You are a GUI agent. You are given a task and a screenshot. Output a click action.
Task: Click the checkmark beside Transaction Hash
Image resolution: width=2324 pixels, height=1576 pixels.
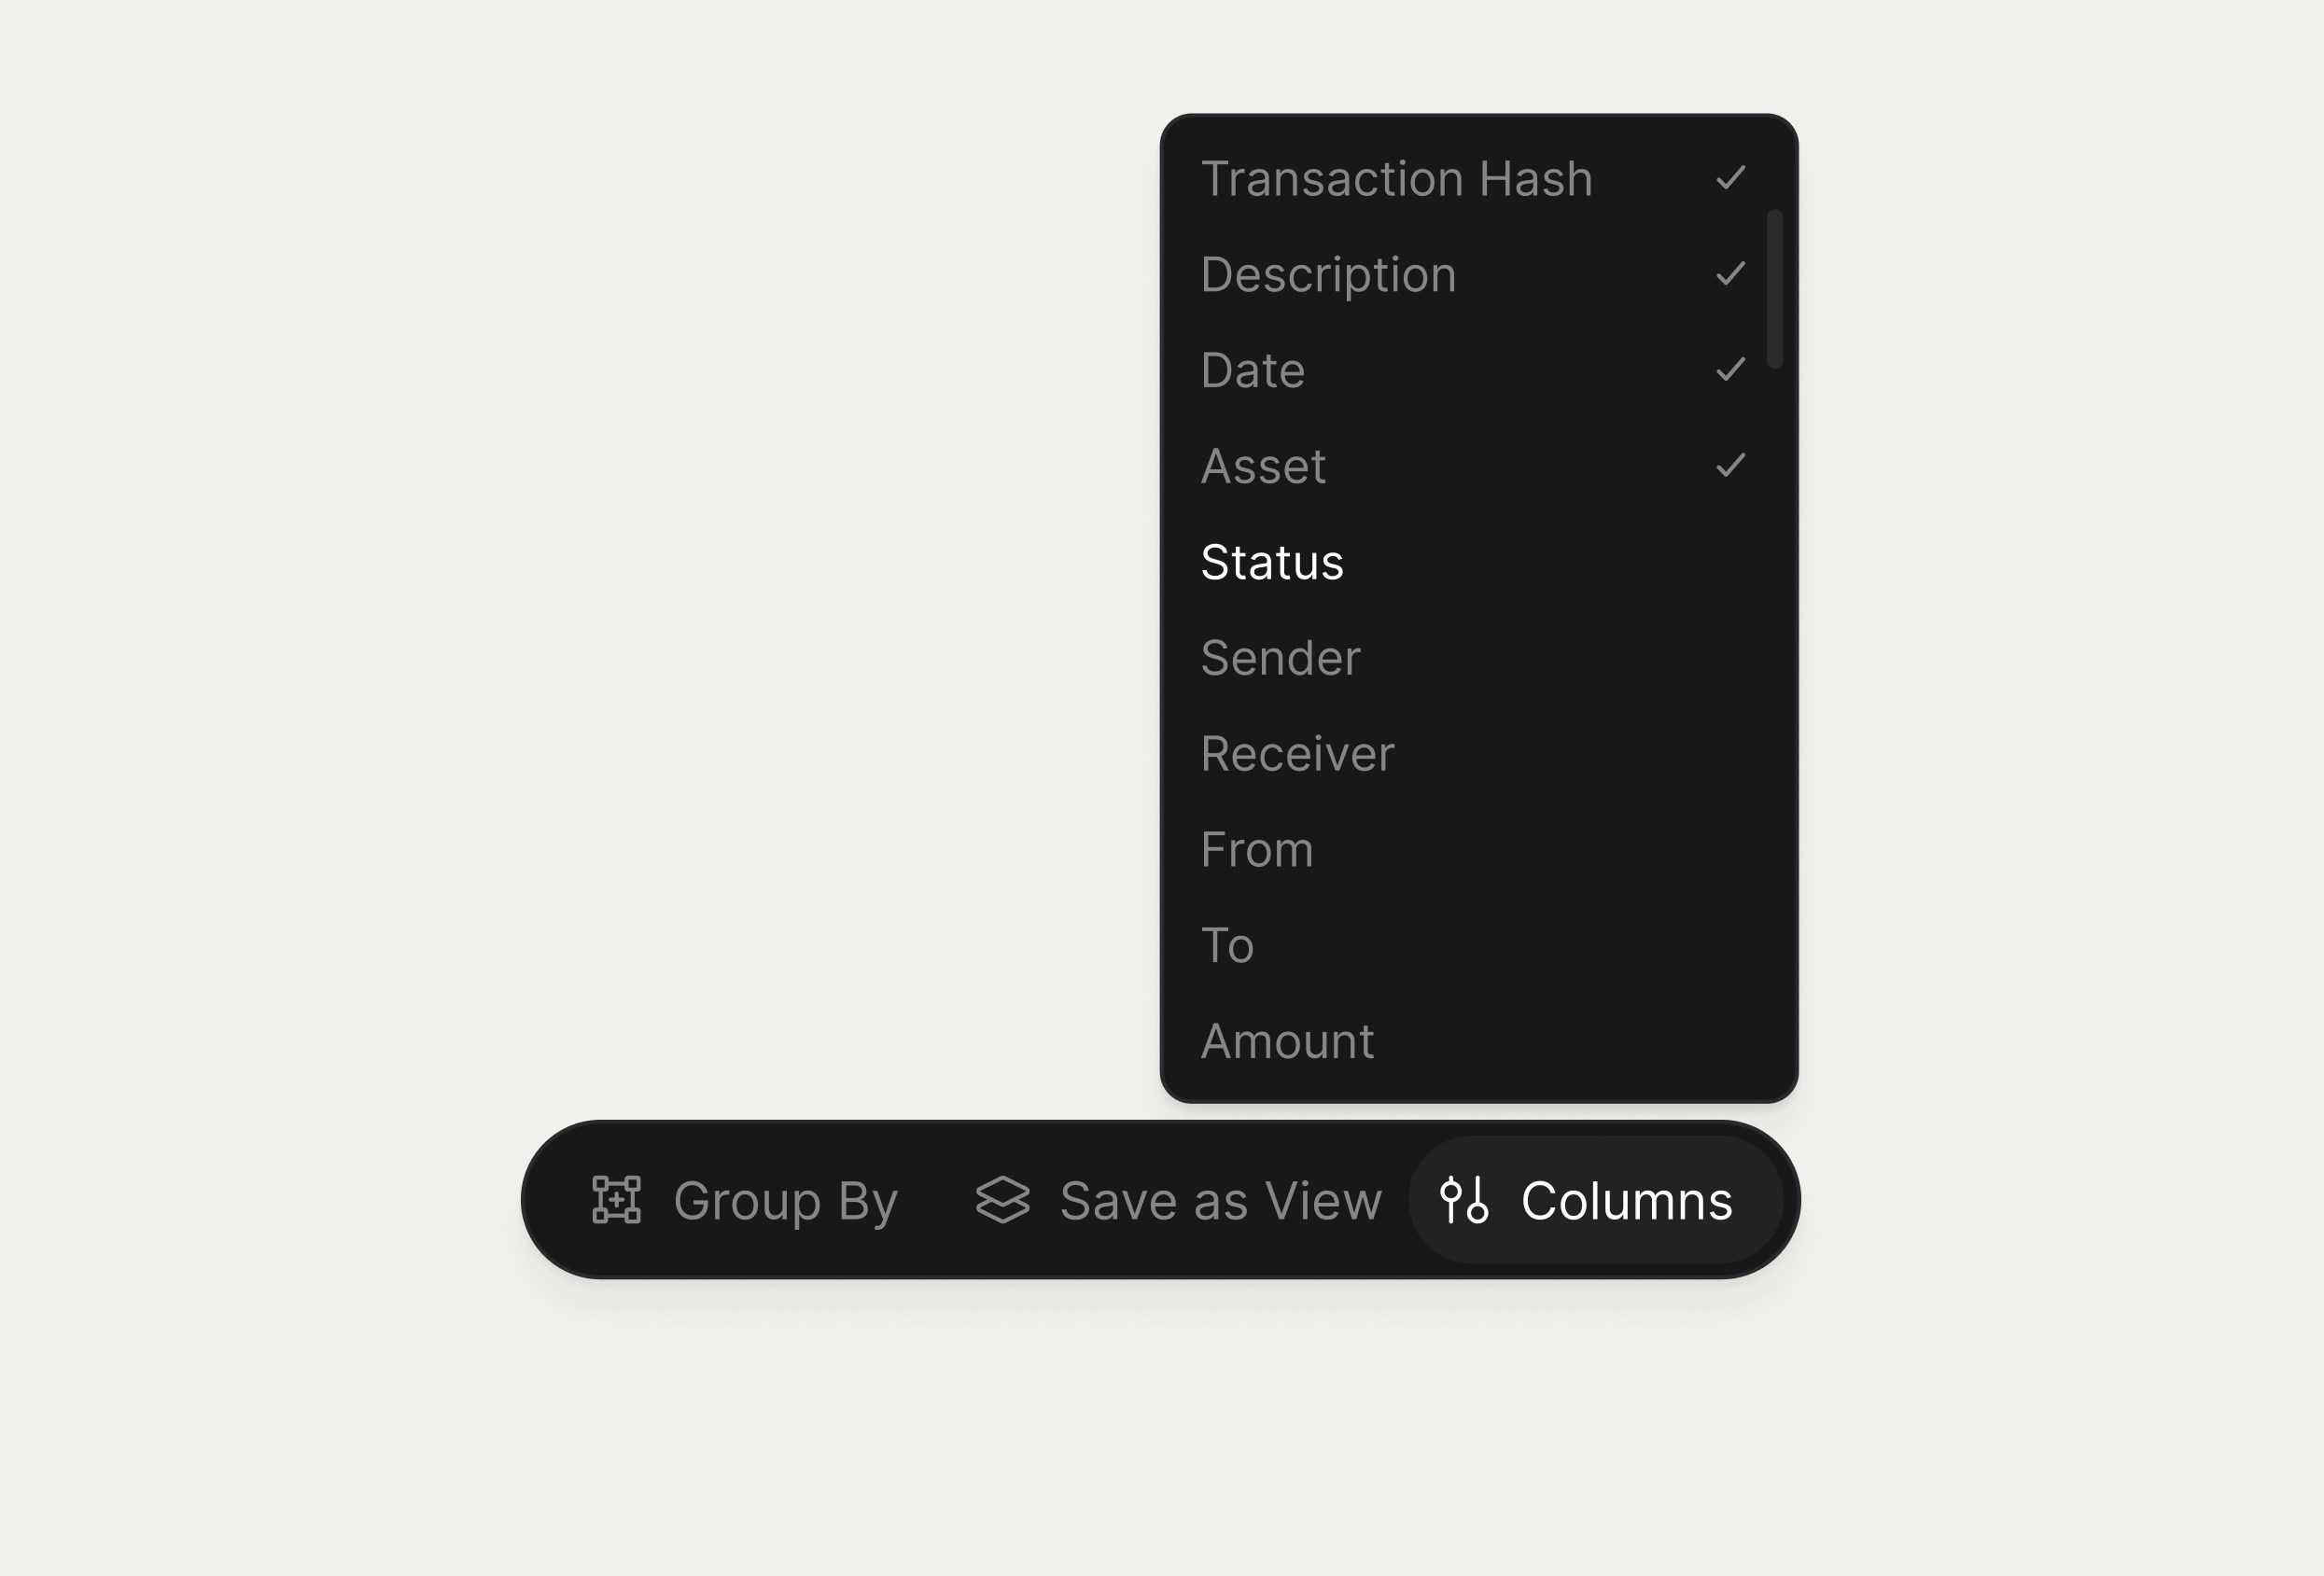tap(1729, 177)
